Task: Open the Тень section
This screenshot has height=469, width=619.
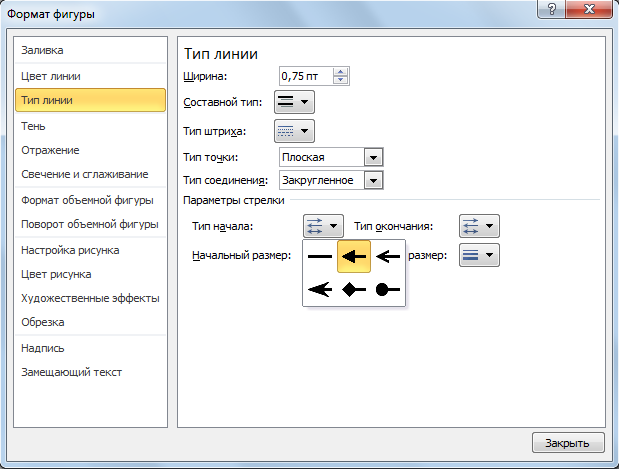Action: 90,126
